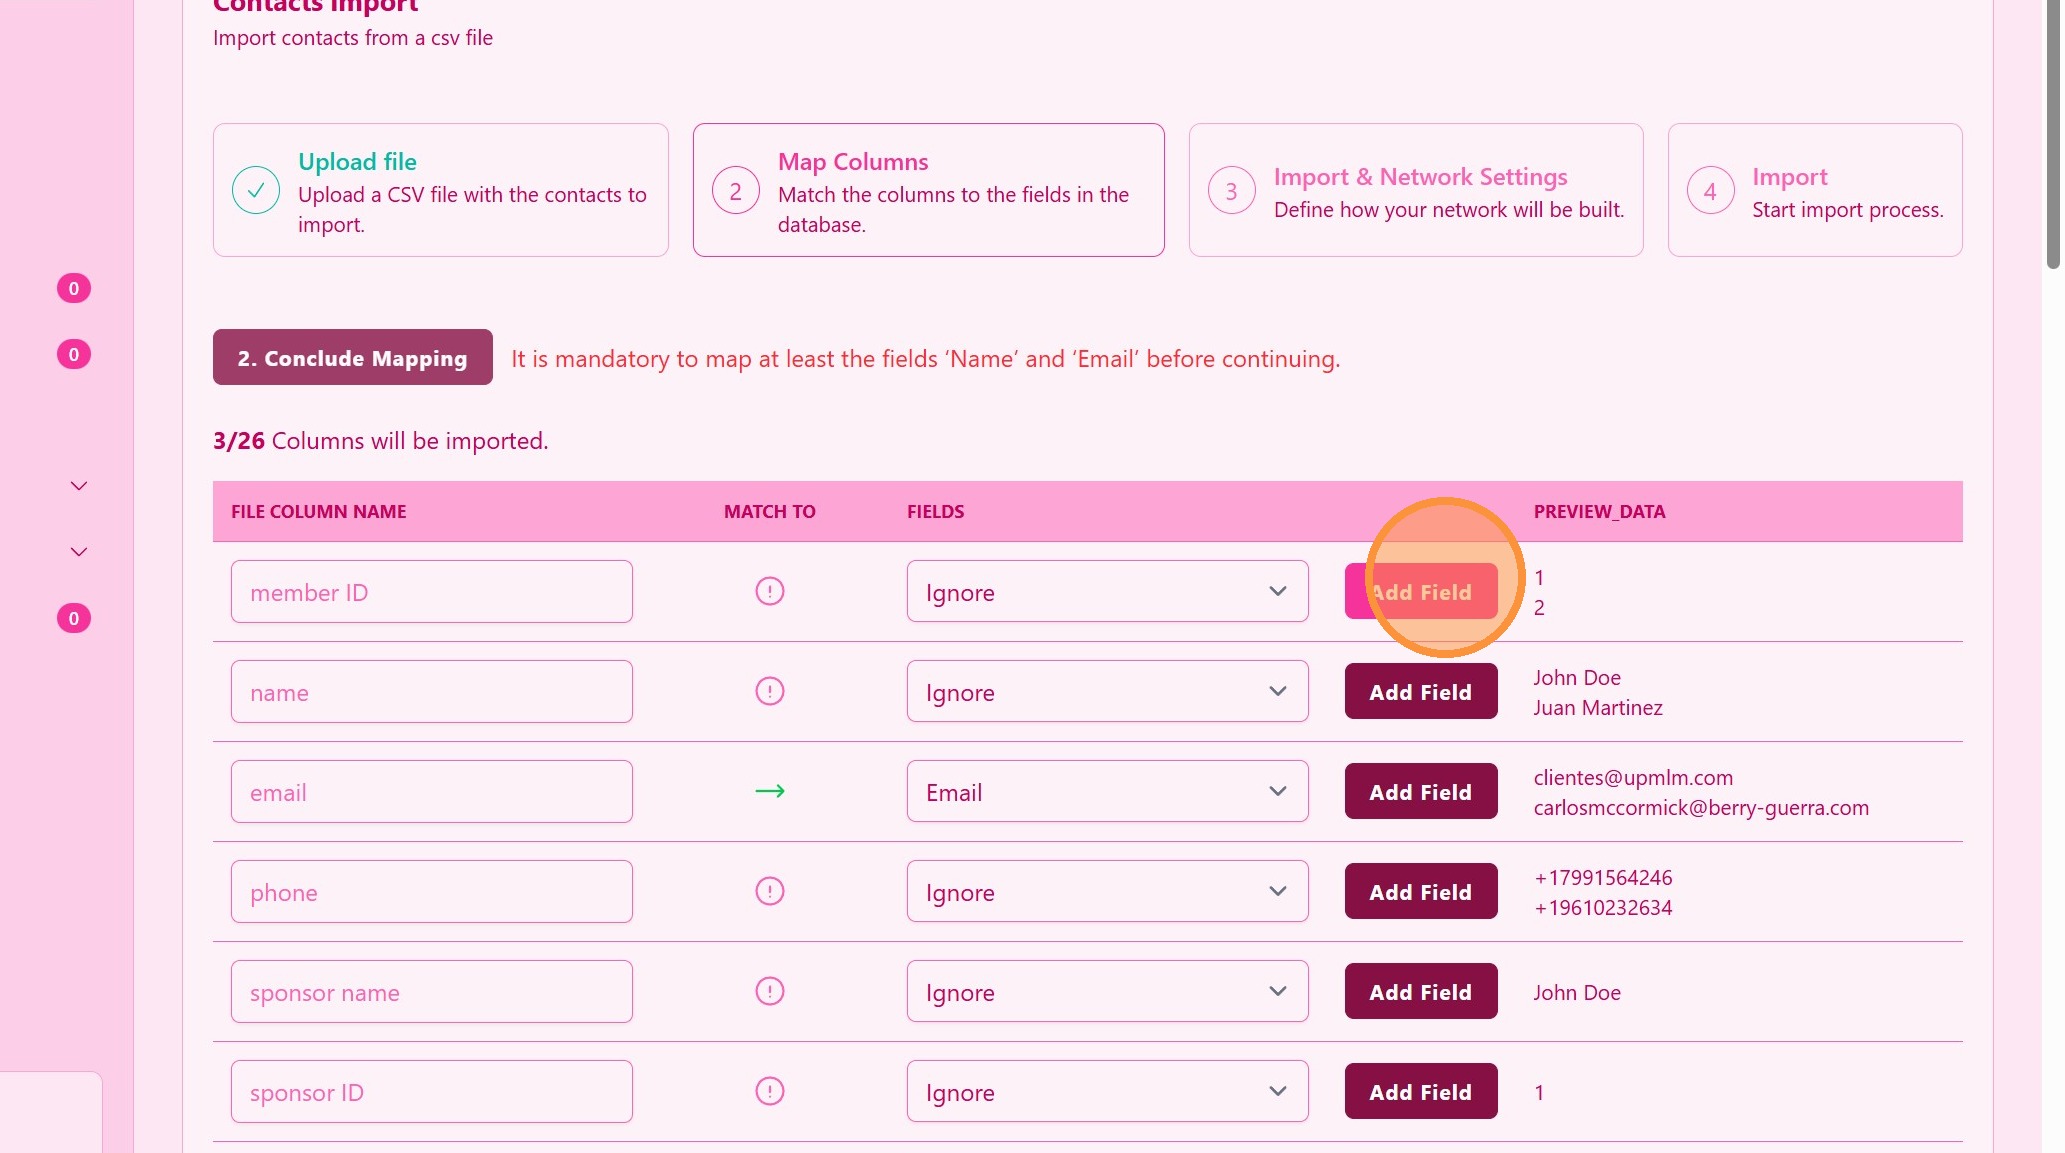Image resolution: width=2065 pixels, height=1153 pixels.
Task: Click Add Field for the name row
Action: click(x=1420, y=691)
